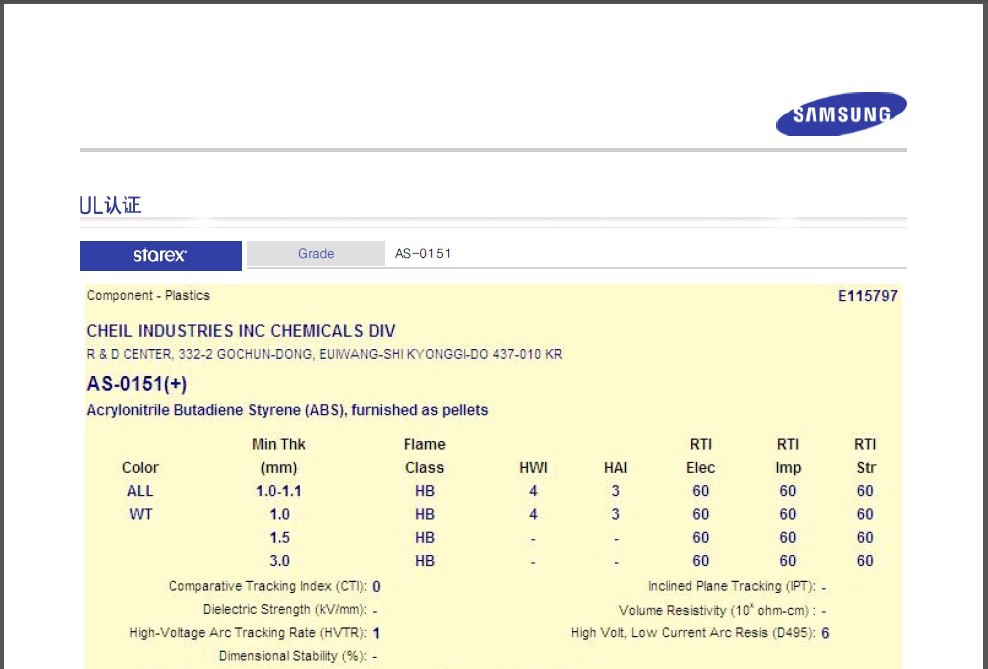This screenshot has width=988, height=669.
Task: Click the HWI column header
Action: (x=533, y=468)
